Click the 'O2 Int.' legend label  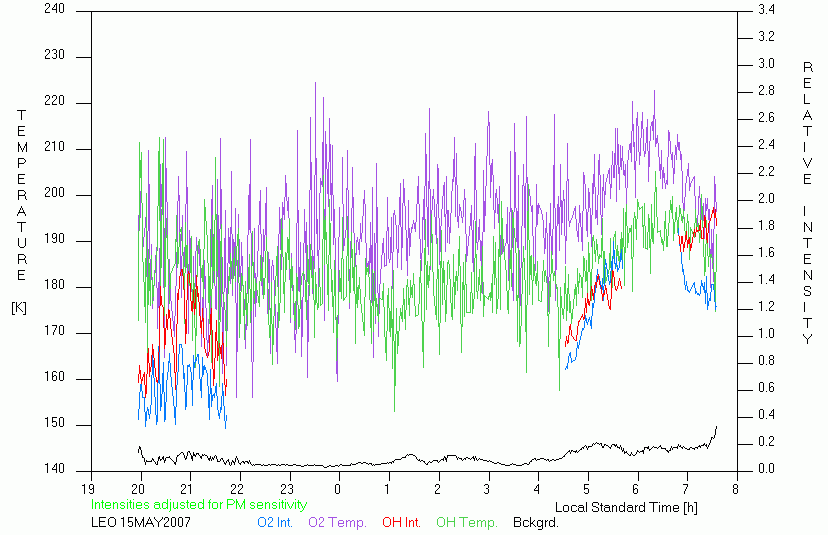pyautogui.click(x=275, y=523)
